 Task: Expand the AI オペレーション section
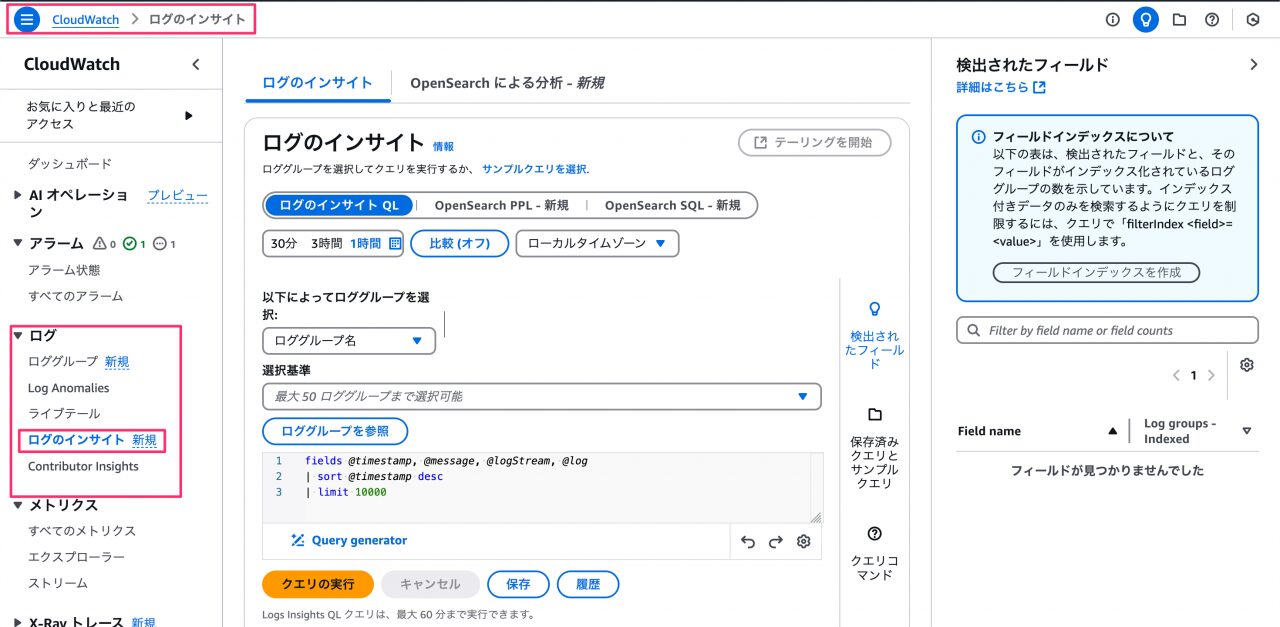(x=18, y=196)
